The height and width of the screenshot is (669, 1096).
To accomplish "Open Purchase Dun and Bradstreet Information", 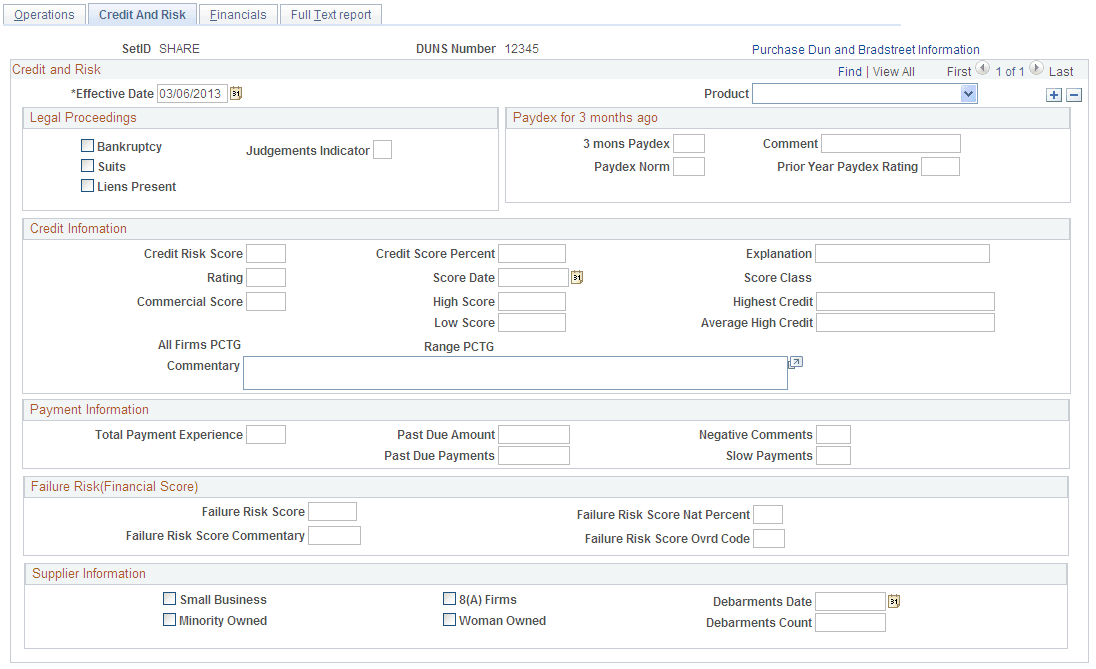I will [866, 48].
